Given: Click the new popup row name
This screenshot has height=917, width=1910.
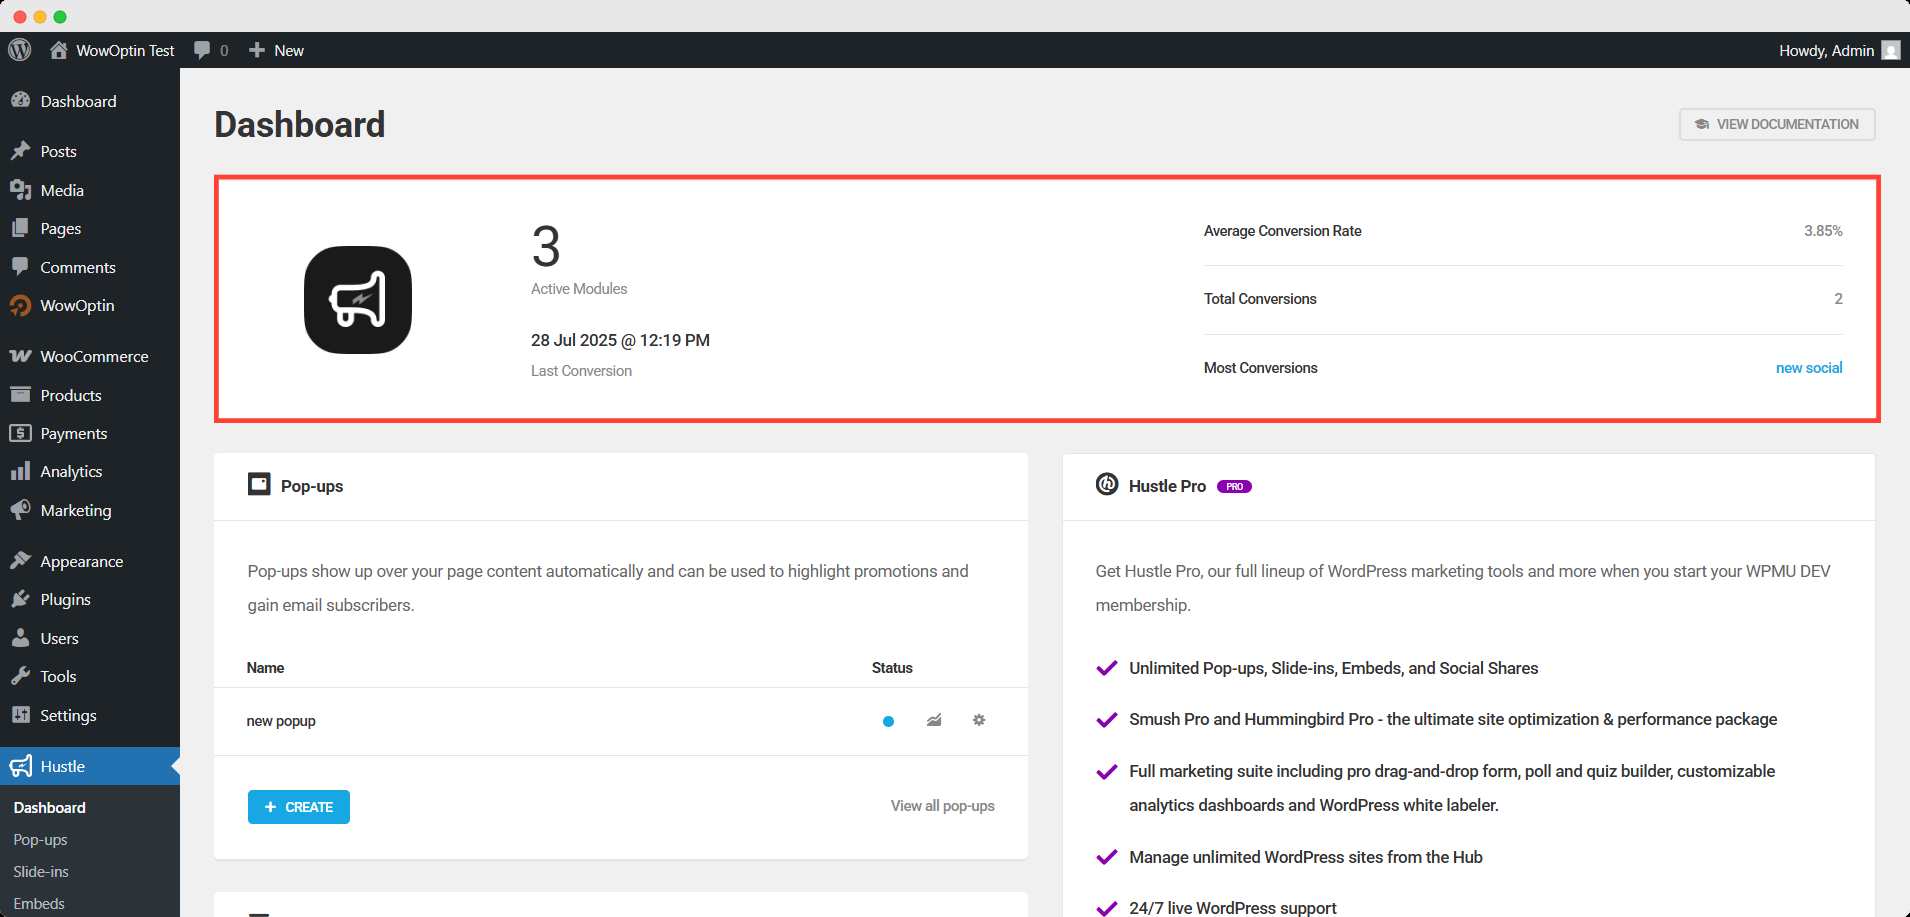Looking at the screenshot, I should coord(281,721).
